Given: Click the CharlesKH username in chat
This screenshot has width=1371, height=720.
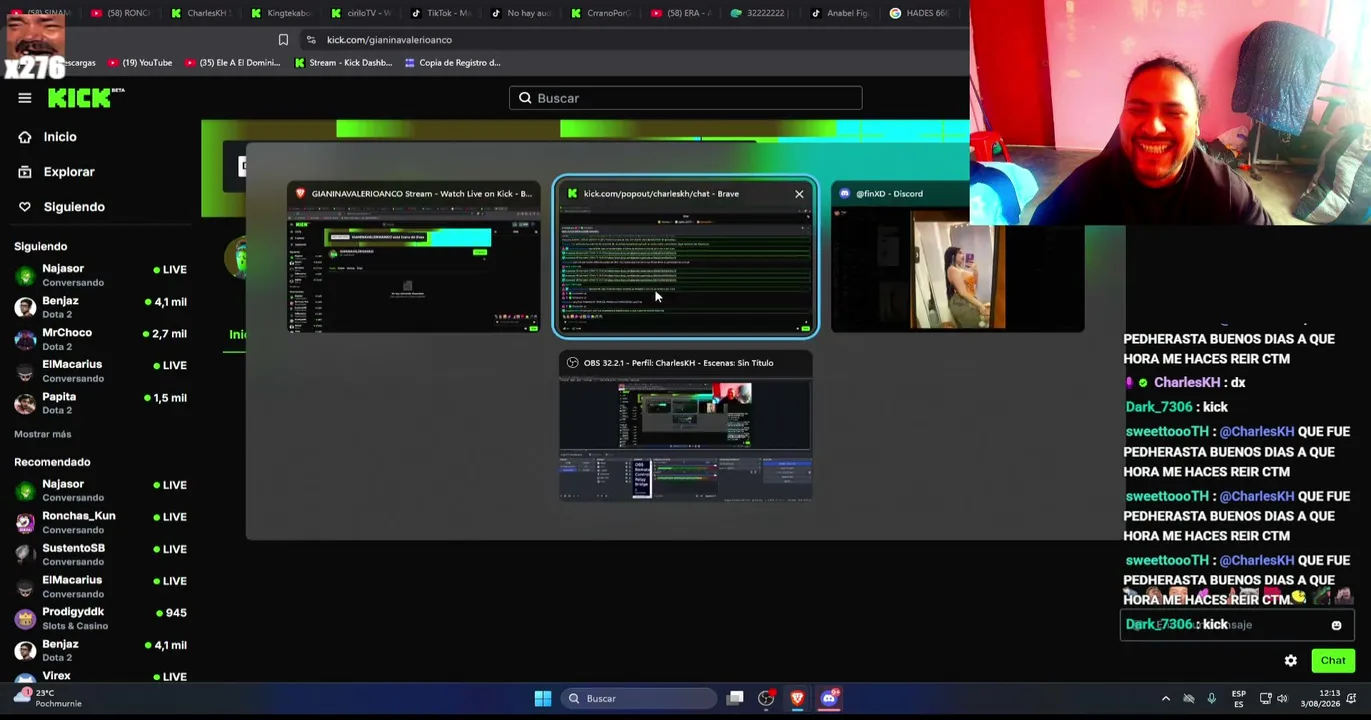Looking at the screenshot, I should point(1186,383).
